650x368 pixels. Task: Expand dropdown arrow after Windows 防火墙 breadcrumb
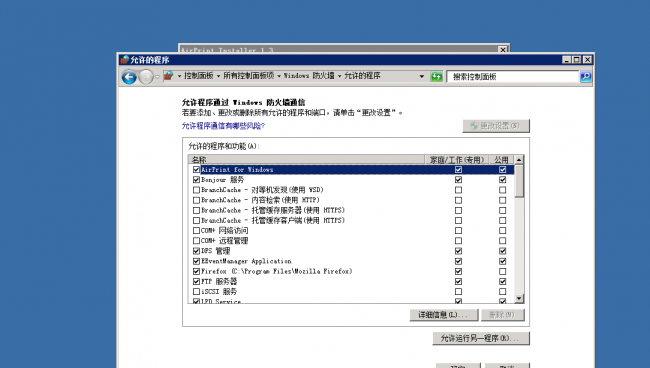[x=339, y=76]
